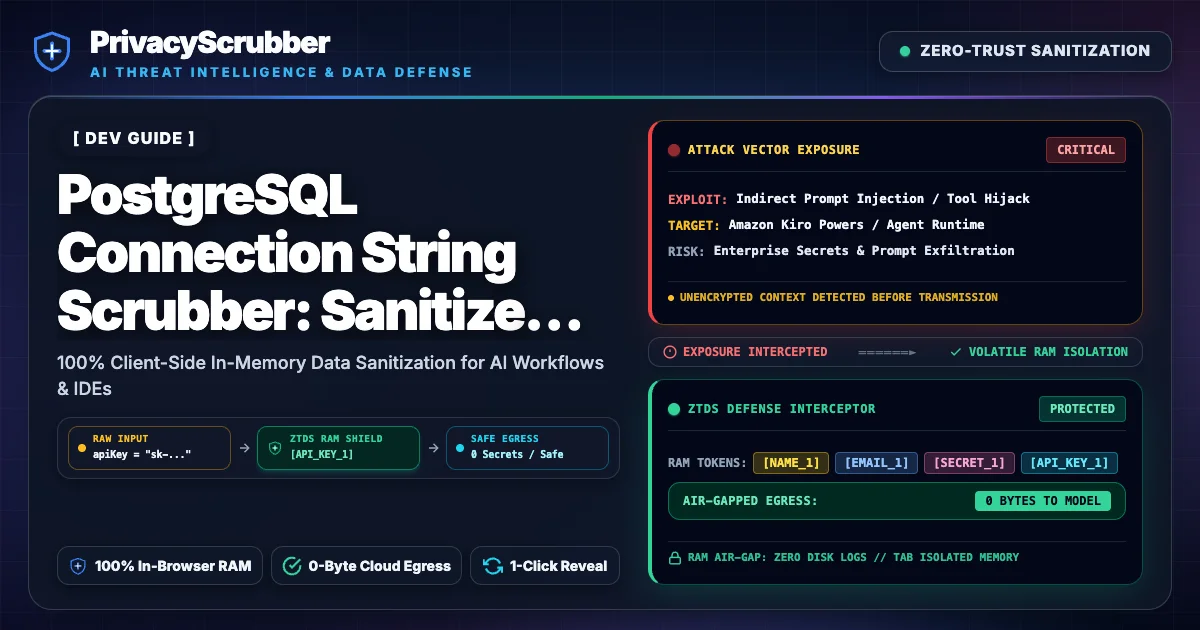Click the [SECRET_1] token chip
The width and height of the screenshot is (1200, 630).
click(x=969, y=463)
